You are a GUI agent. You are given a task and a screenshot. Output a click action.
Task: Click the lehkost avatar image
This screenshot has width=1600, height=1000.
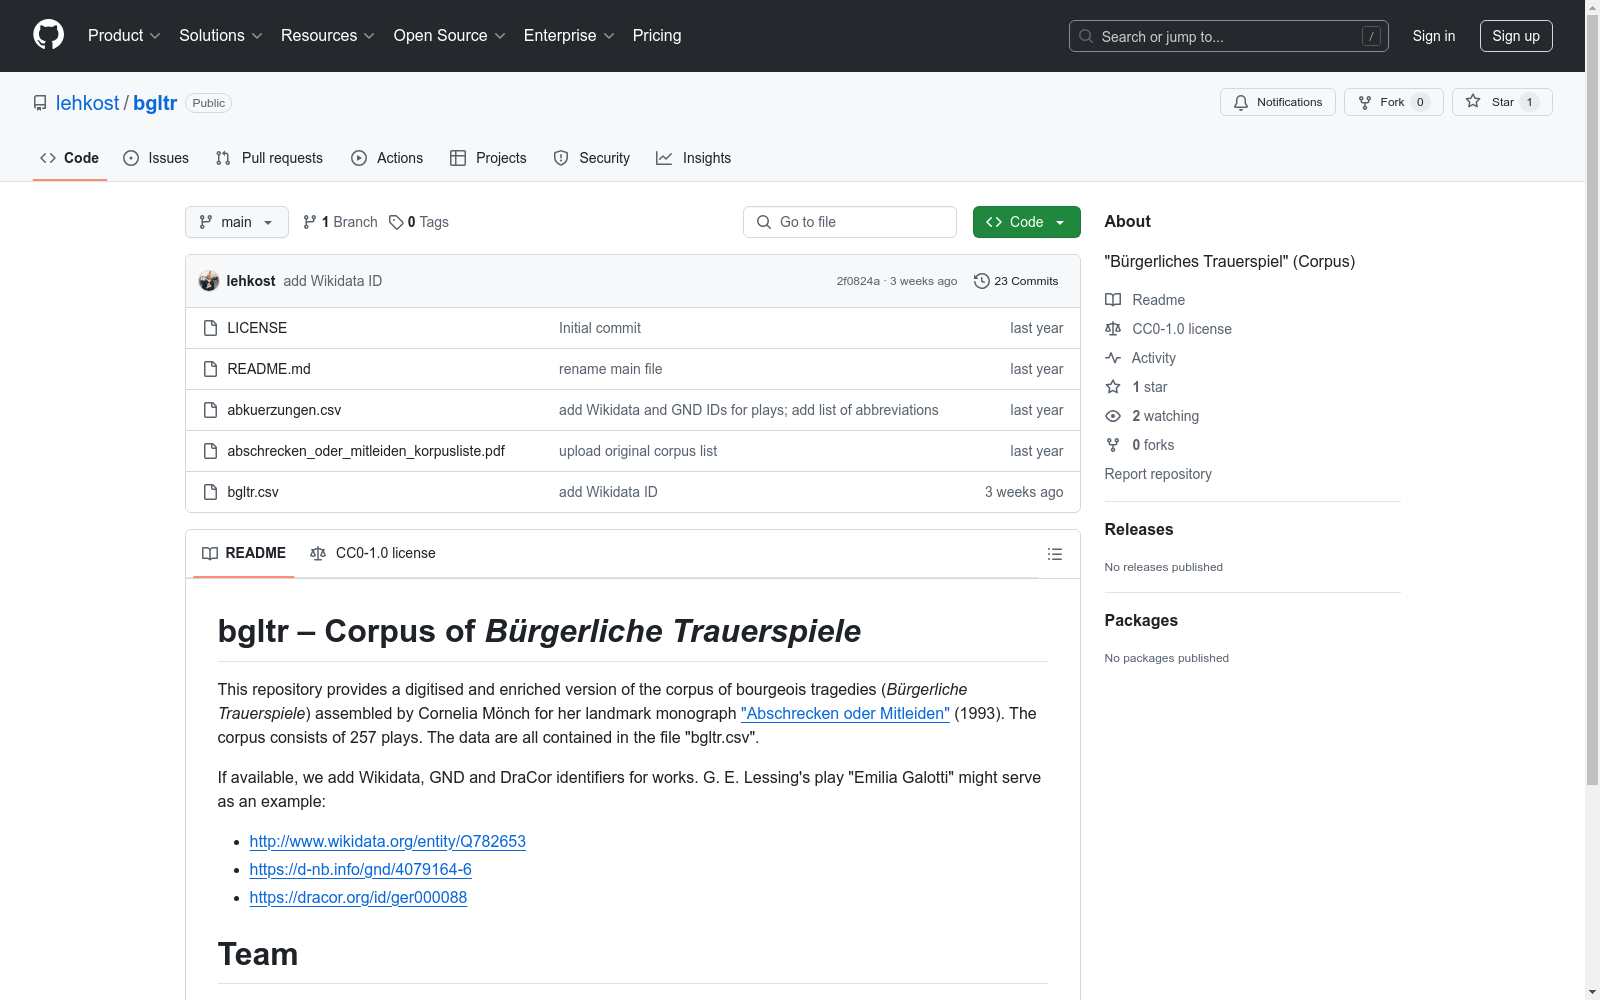pyautogui.click(x=209, y=281)
